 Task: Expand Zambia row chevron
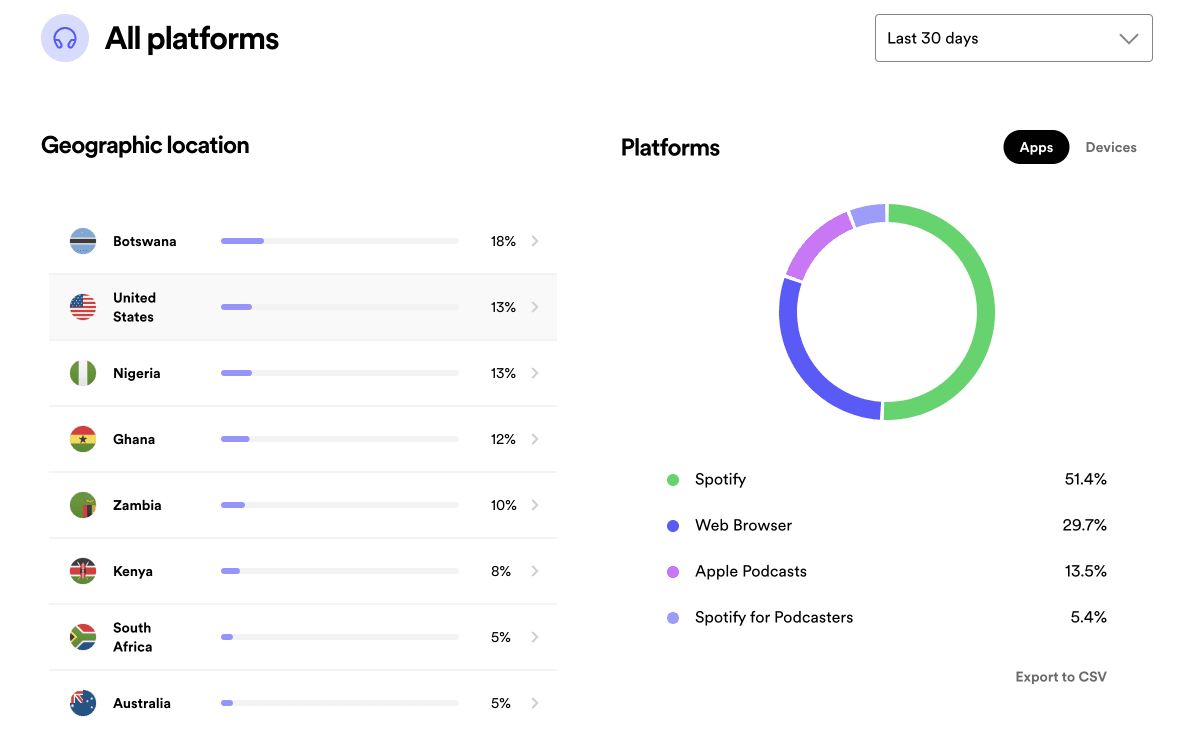[x=535, y=505]
